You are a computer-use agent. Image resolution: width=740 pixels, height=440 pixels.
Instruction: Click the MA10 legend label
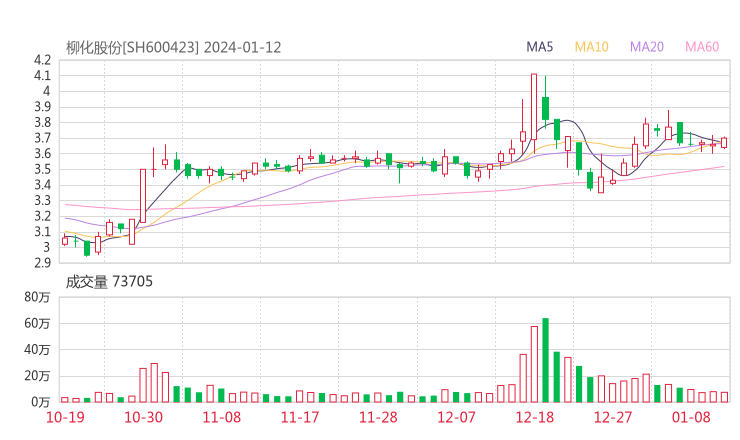(x=591, y=47)
